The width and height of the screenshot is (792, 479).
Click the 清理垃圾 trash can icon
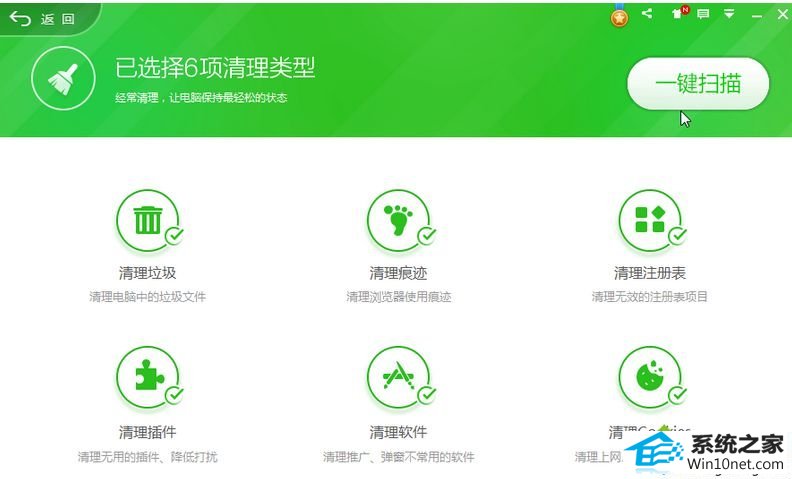coord(148,219)
